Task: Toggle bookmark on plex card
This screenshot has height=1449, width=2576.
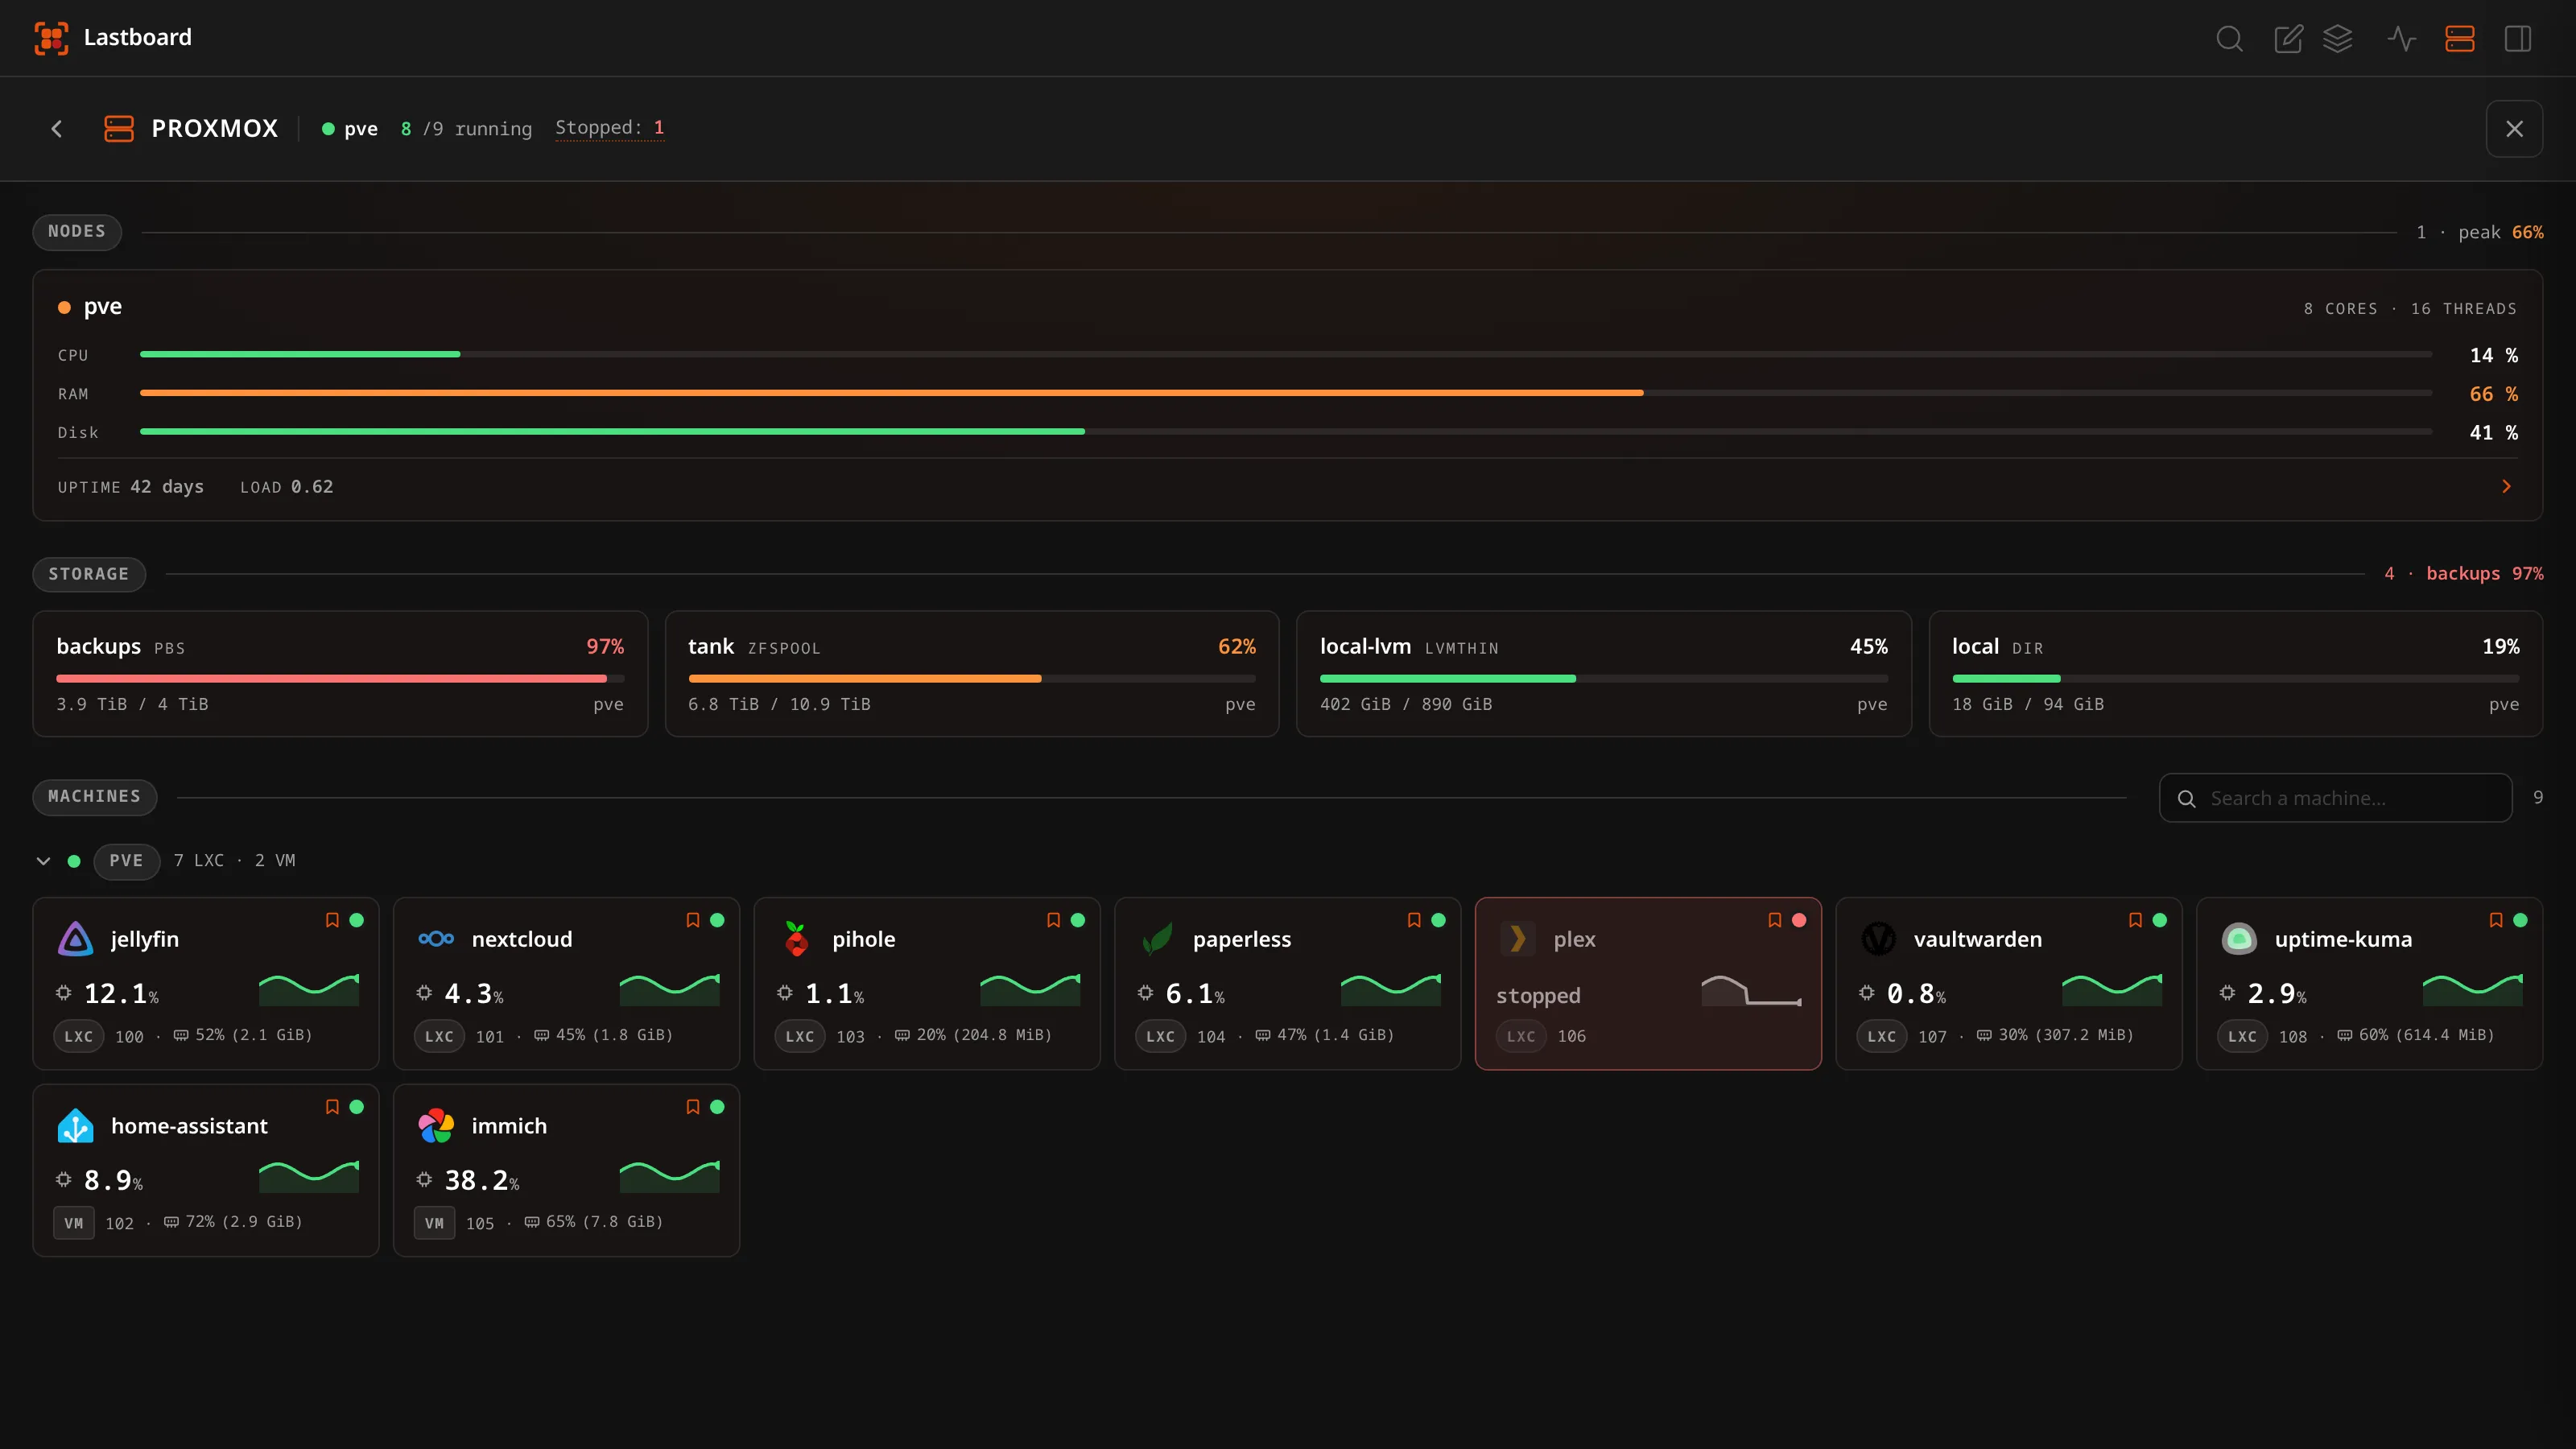Action: [1775, 920]
